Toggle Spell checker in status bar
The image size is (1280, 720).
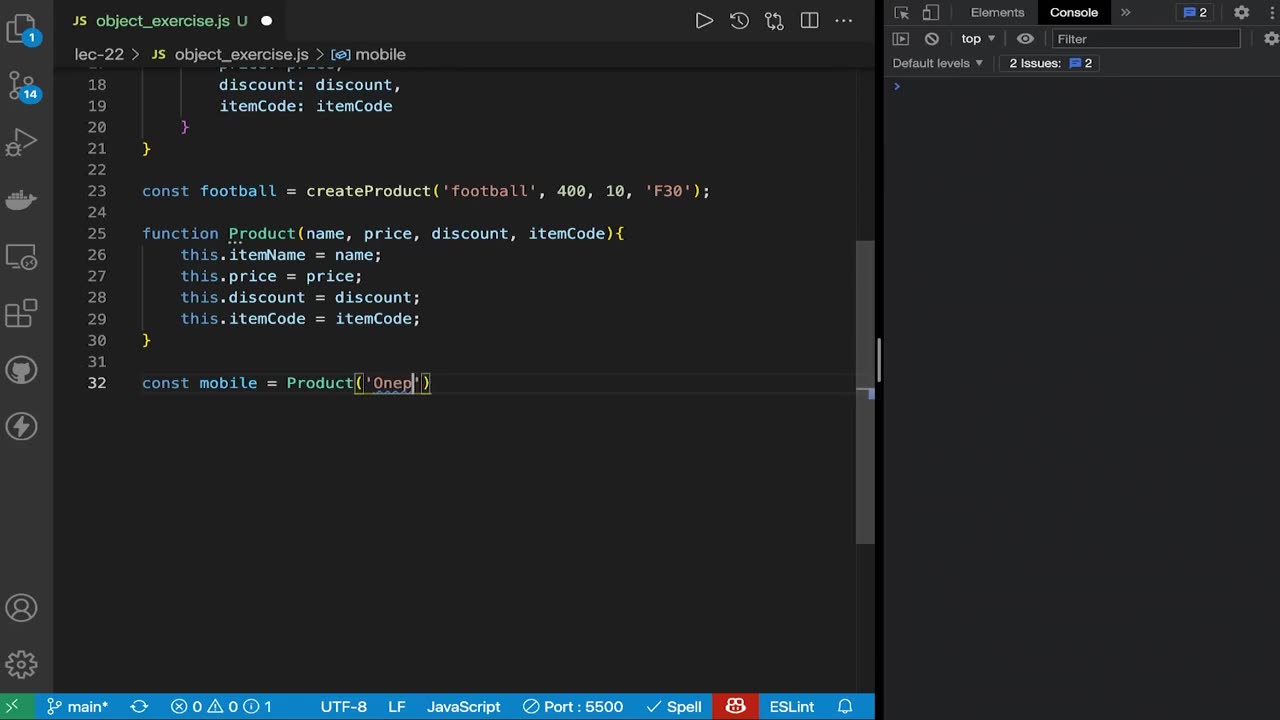click(672, 706)
